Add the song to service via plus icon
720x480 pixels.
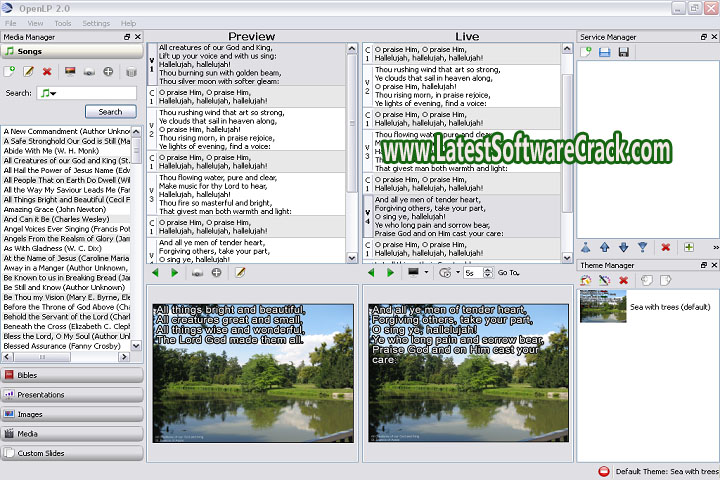(108, 71)
